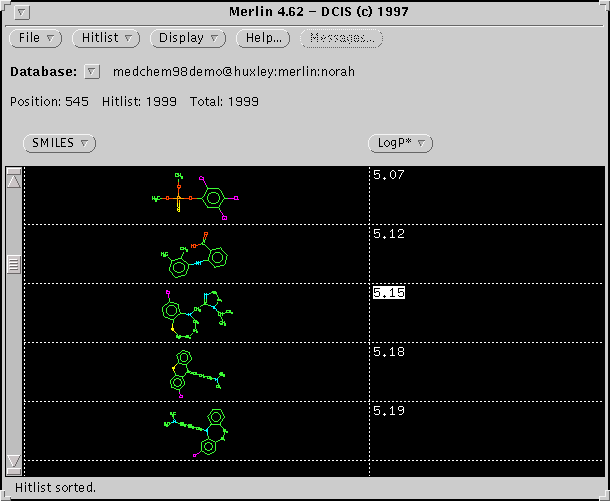610x501 pixels.
Task: Open the LogP* column dropdown
Action: 400,143
